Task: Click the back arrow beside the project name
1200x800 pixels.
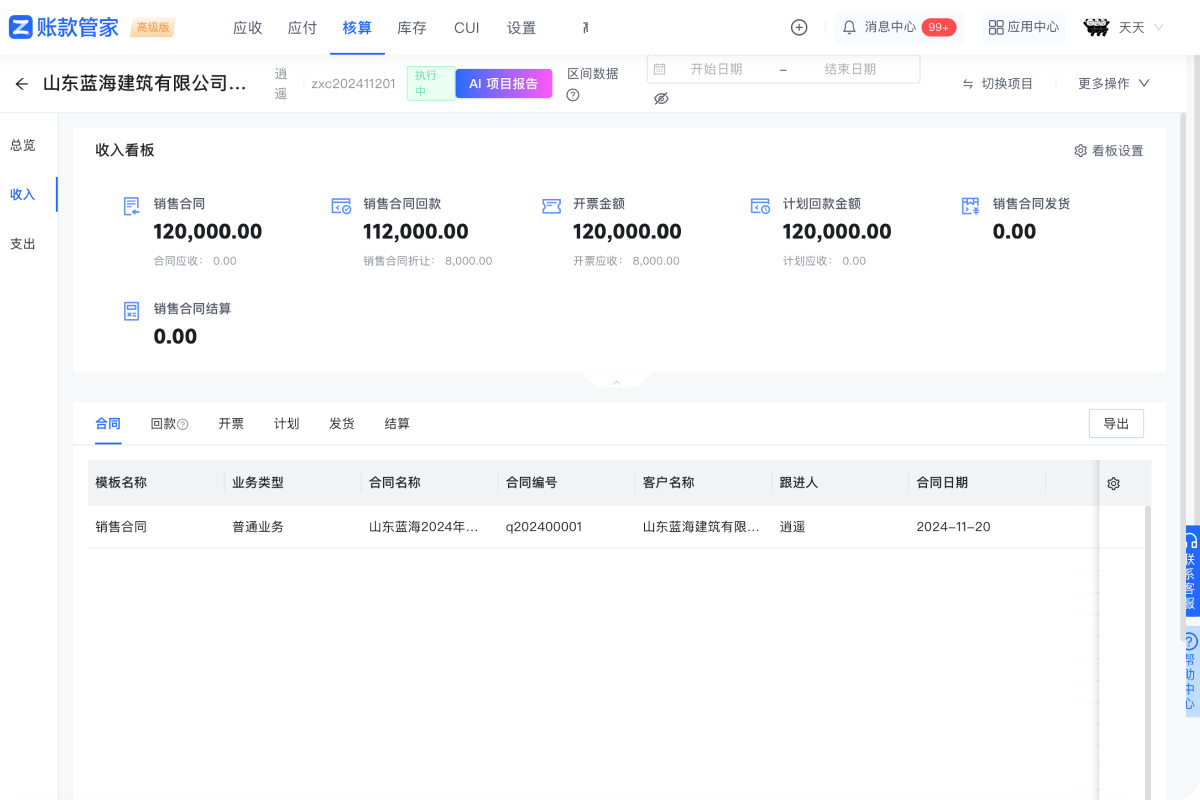Action: (22, 84)
